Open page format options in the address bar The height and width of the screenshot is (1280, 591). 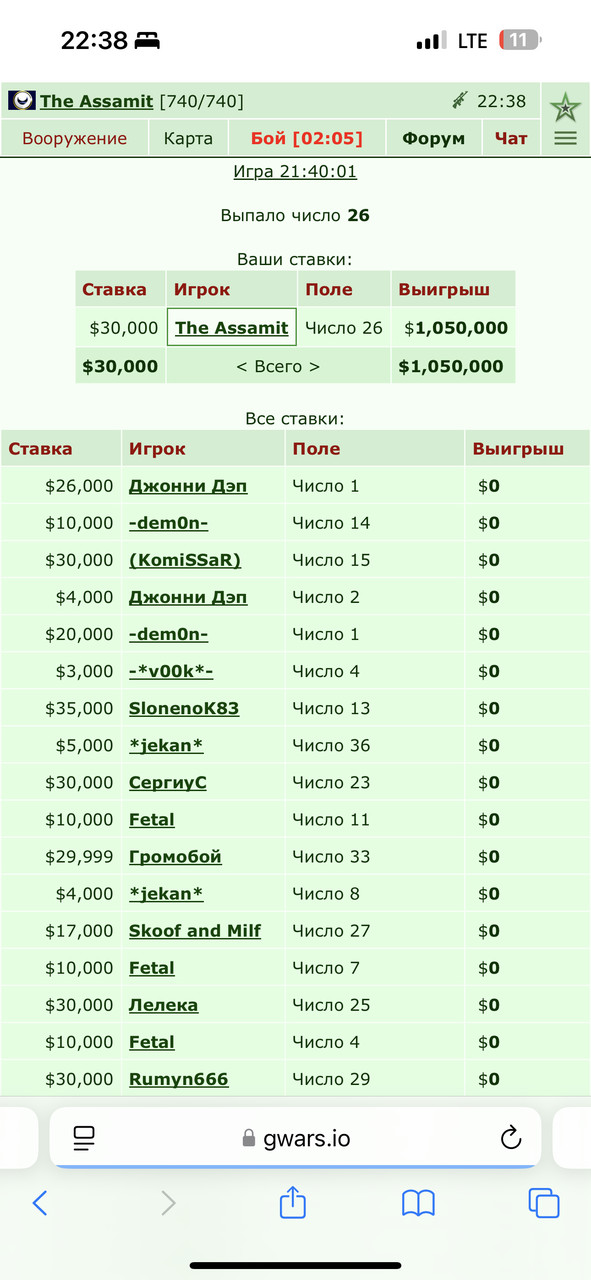tap(84, 1137)
